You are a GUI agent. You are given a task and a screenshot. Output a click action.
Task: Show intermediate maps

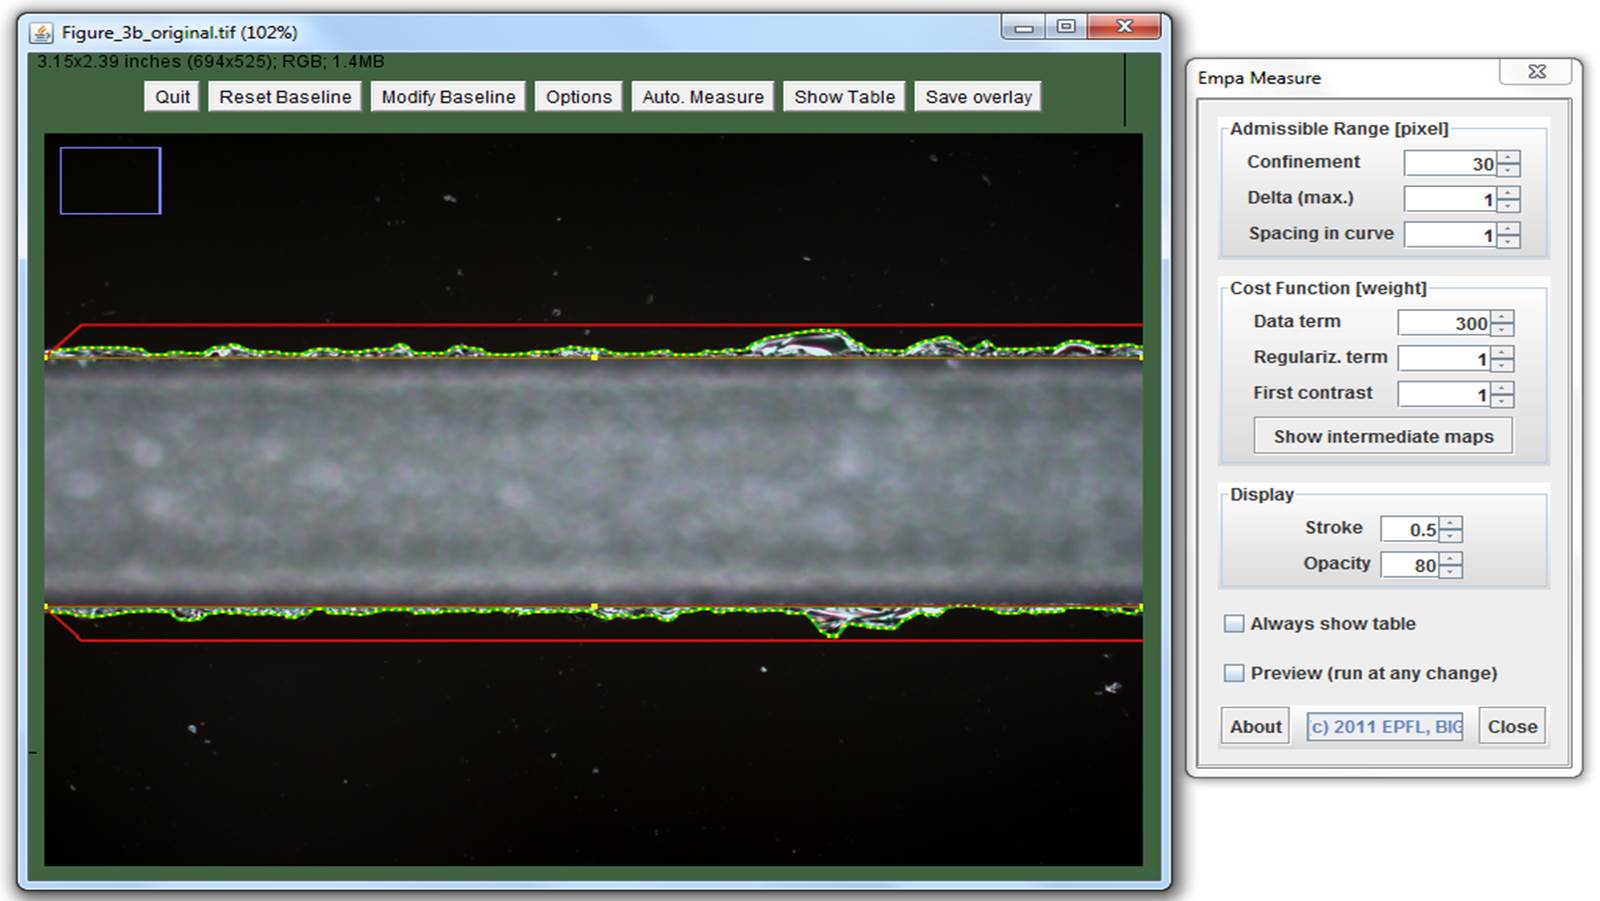coord(1383,436)
